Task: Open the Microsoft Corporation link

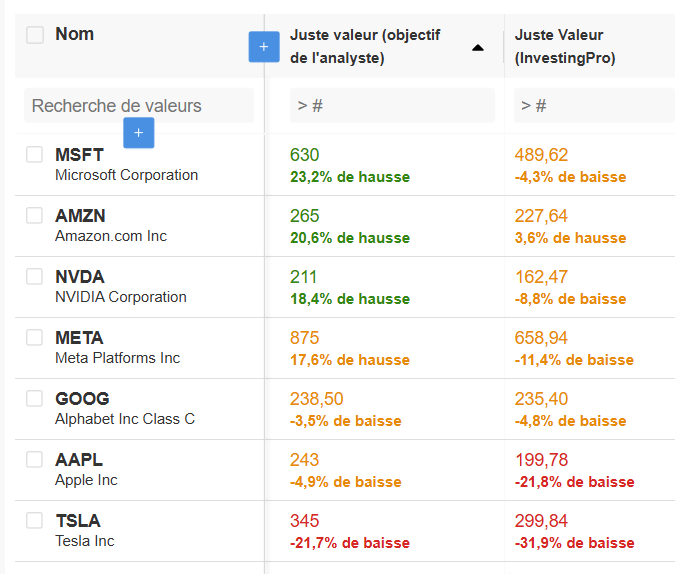Action: click(126, 175)
